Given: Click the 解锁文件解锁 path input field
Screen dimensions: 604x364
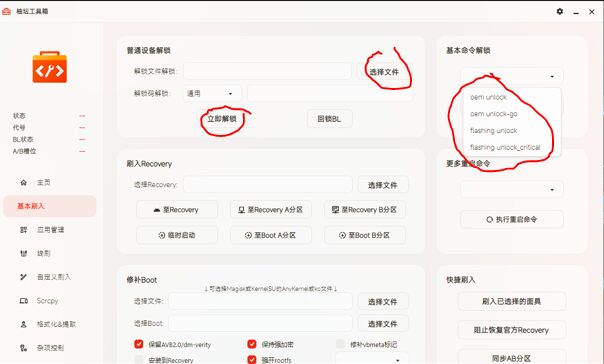Looking at the screenshot, I should 267,71.
